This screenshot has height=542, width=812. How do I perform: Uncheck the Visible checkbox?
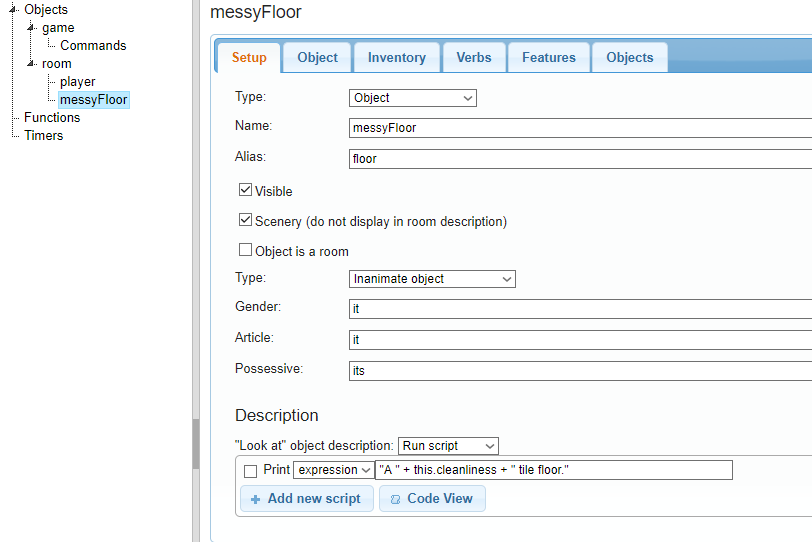tap(245, 190)
